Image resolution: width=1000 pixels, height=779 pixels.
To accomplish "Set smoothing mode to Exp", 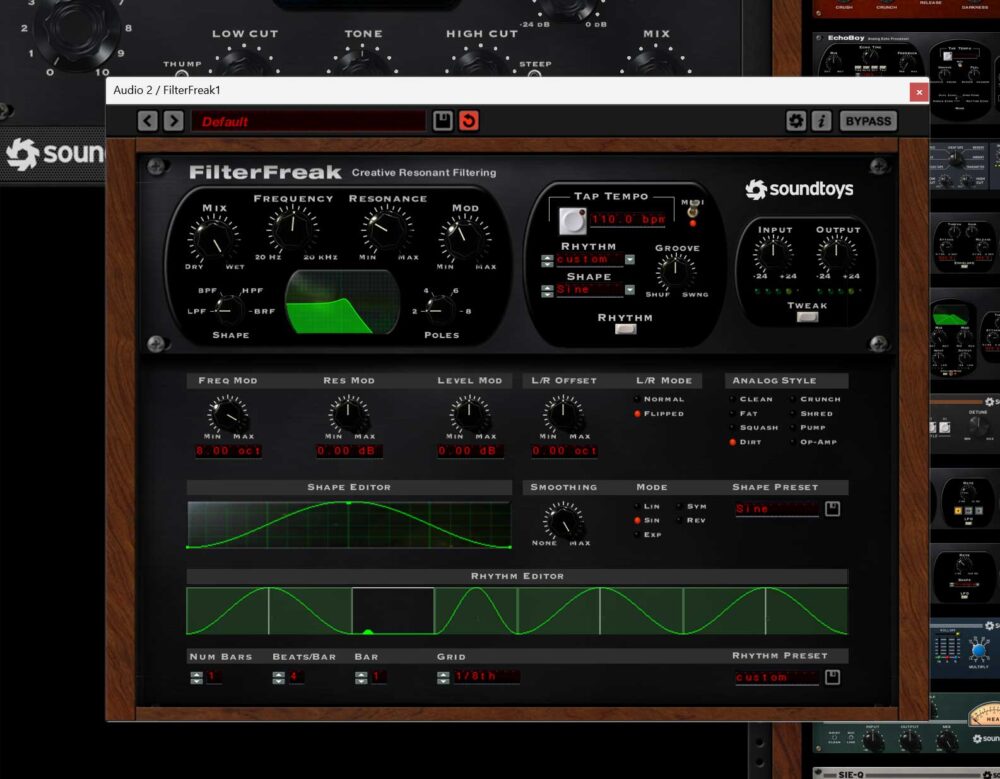I will 648,535.
